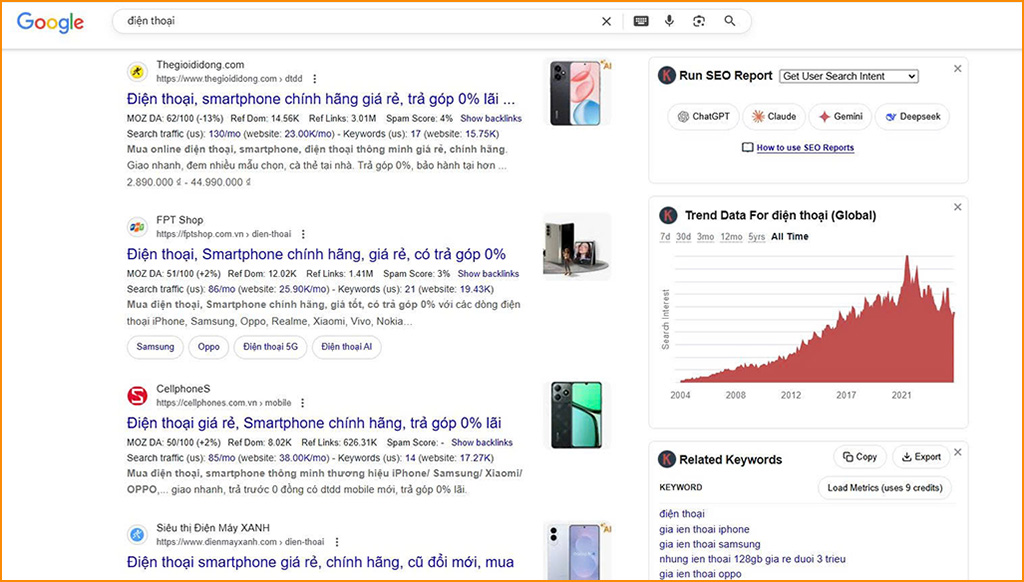Run SEO report with ChatGPT

703,116
